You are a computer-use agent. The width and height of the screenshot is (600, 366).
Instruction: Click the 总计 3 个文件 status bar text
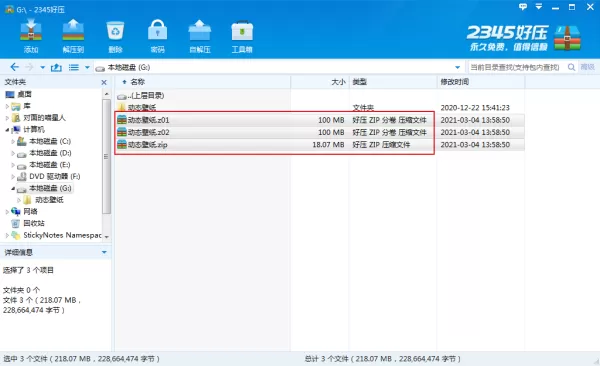tap(382, 359)
